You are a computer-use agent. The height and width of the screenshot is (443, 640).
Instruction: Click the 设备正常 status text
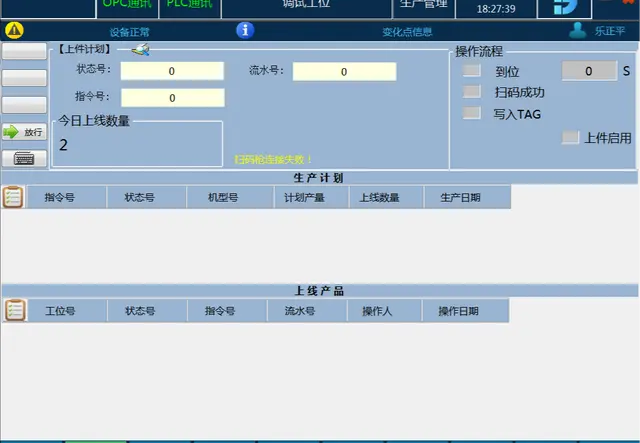click(129, 32)
